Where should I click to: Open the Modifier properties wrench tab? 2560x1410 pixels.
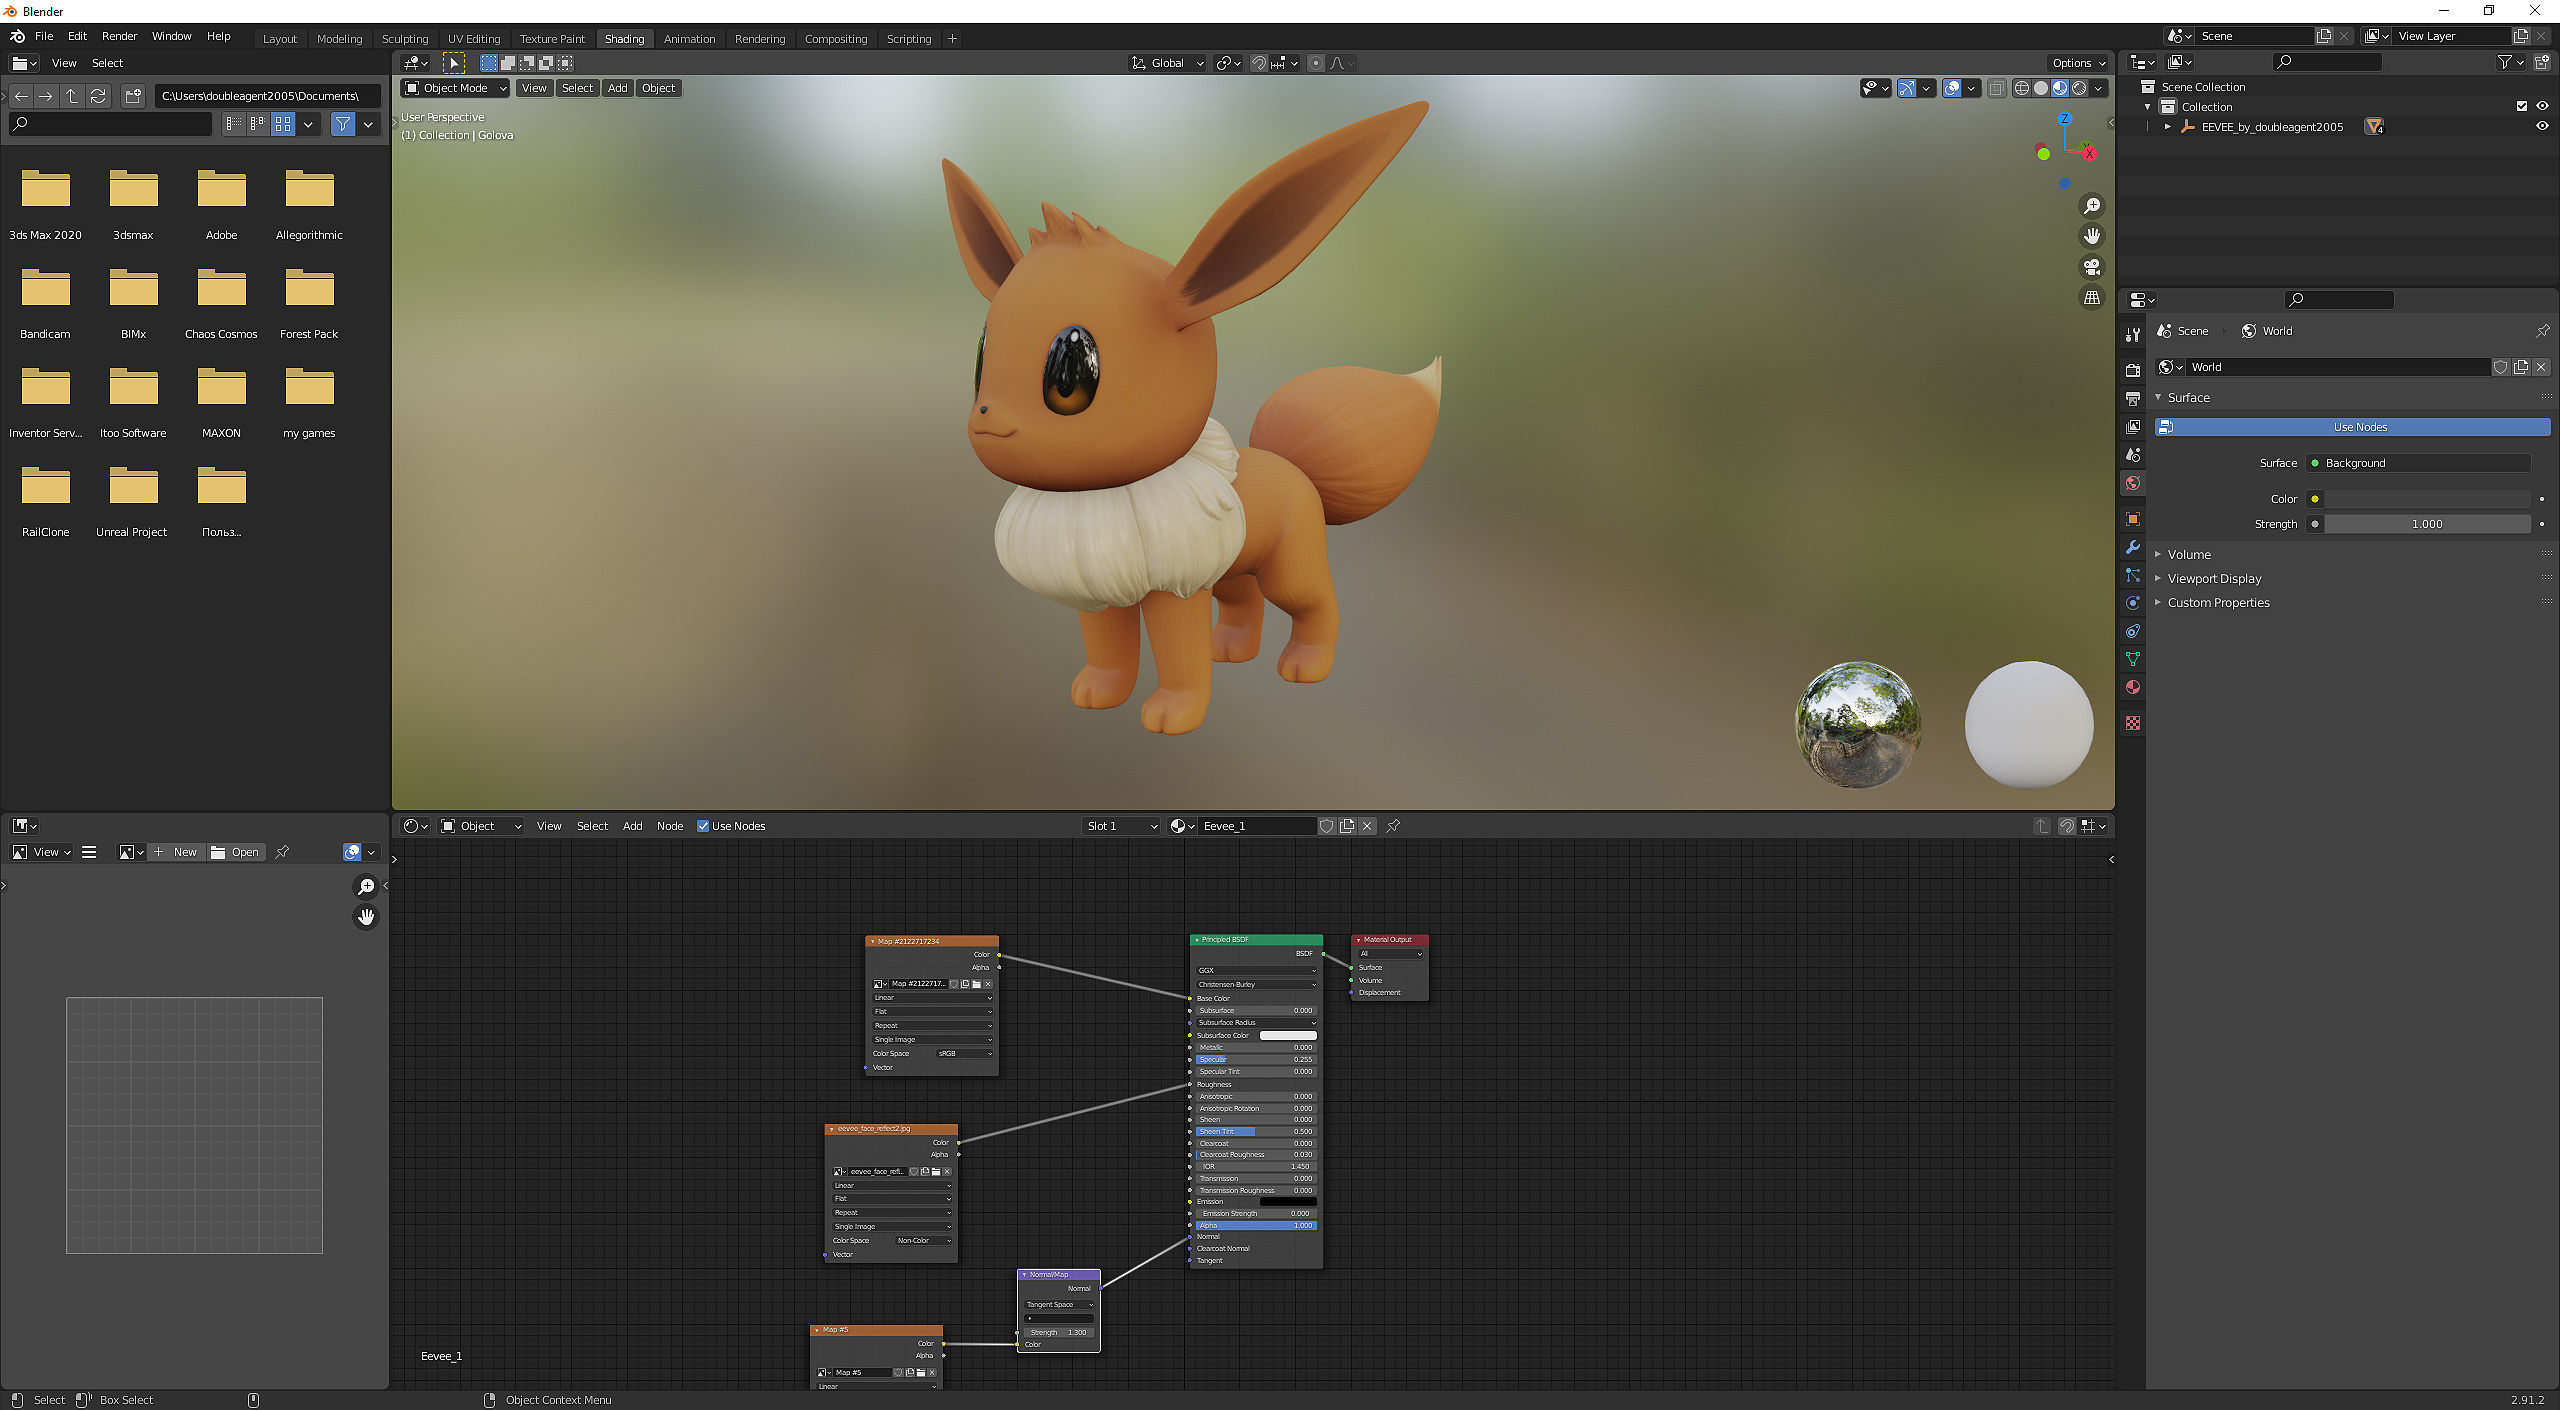pyautogui.click(x=2133, y=547)
